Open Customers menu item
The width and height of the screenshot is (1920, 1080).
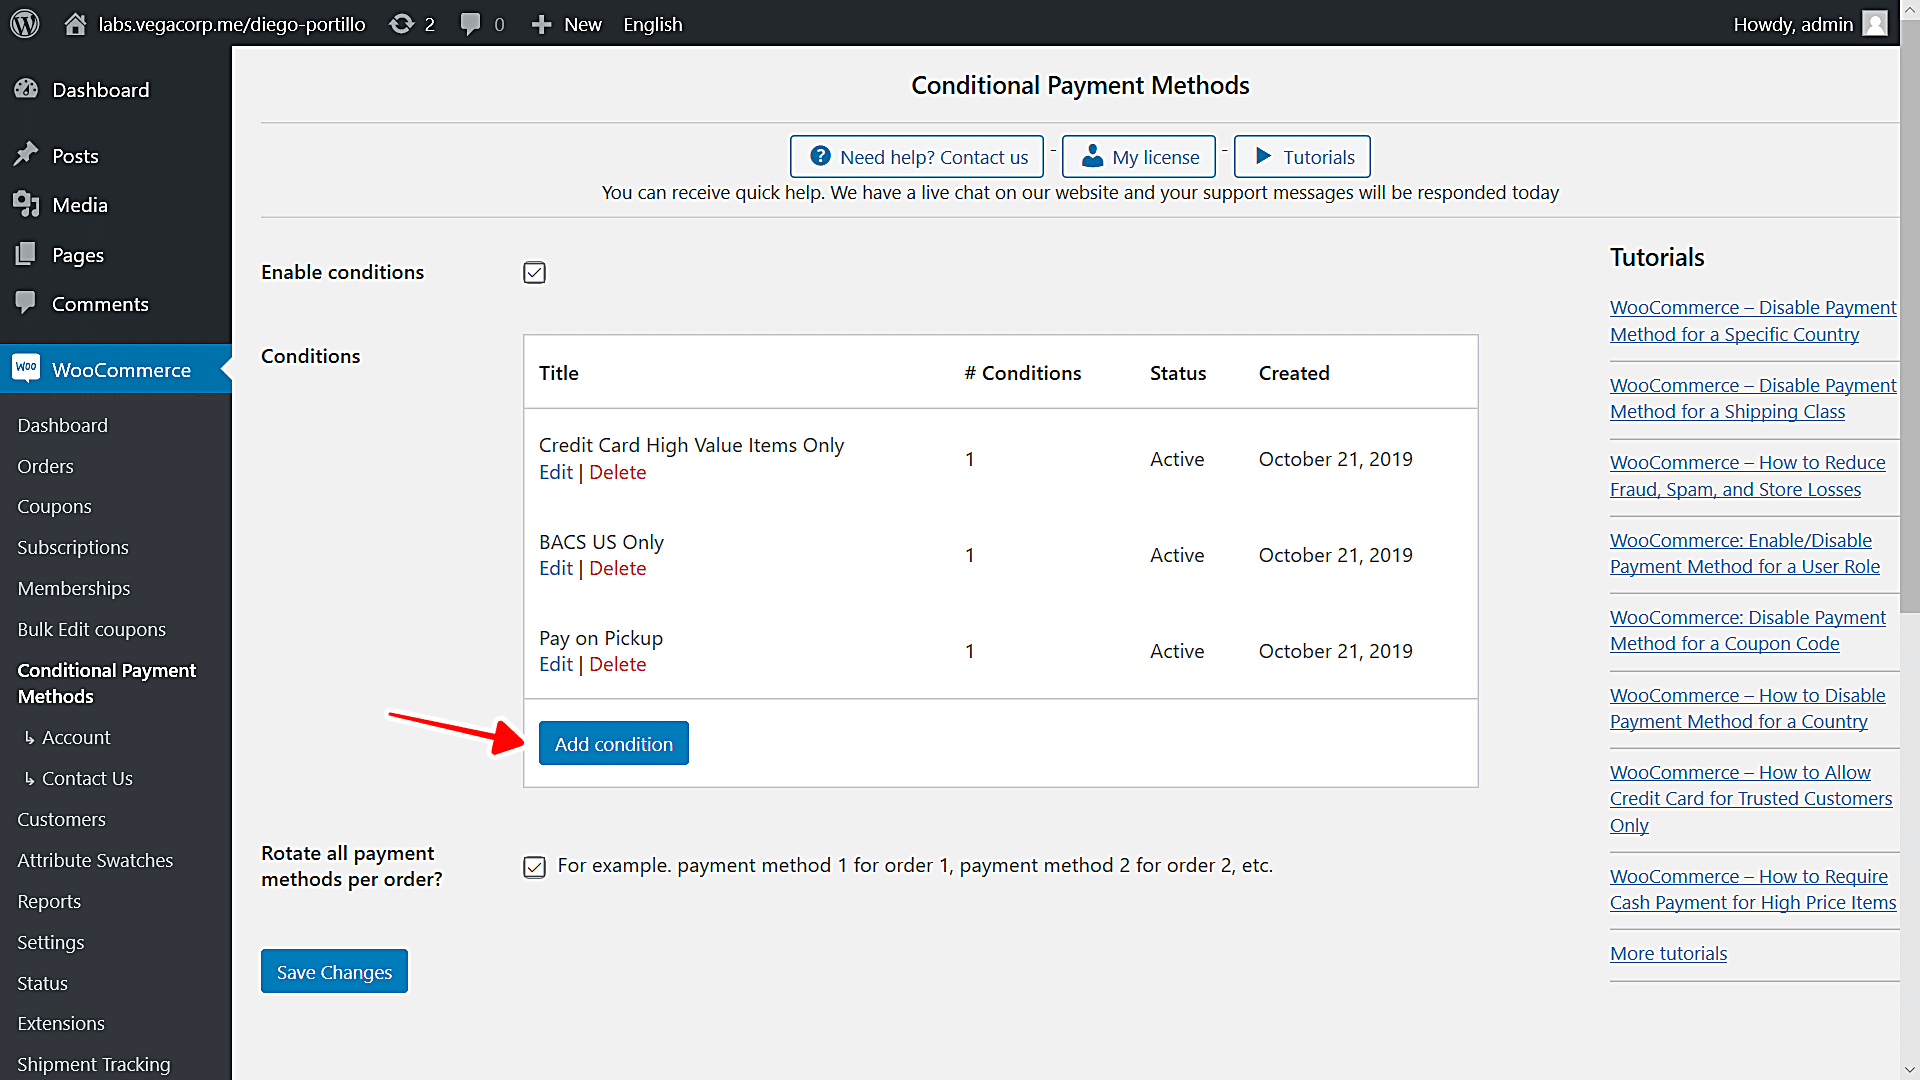click(61, 820)
